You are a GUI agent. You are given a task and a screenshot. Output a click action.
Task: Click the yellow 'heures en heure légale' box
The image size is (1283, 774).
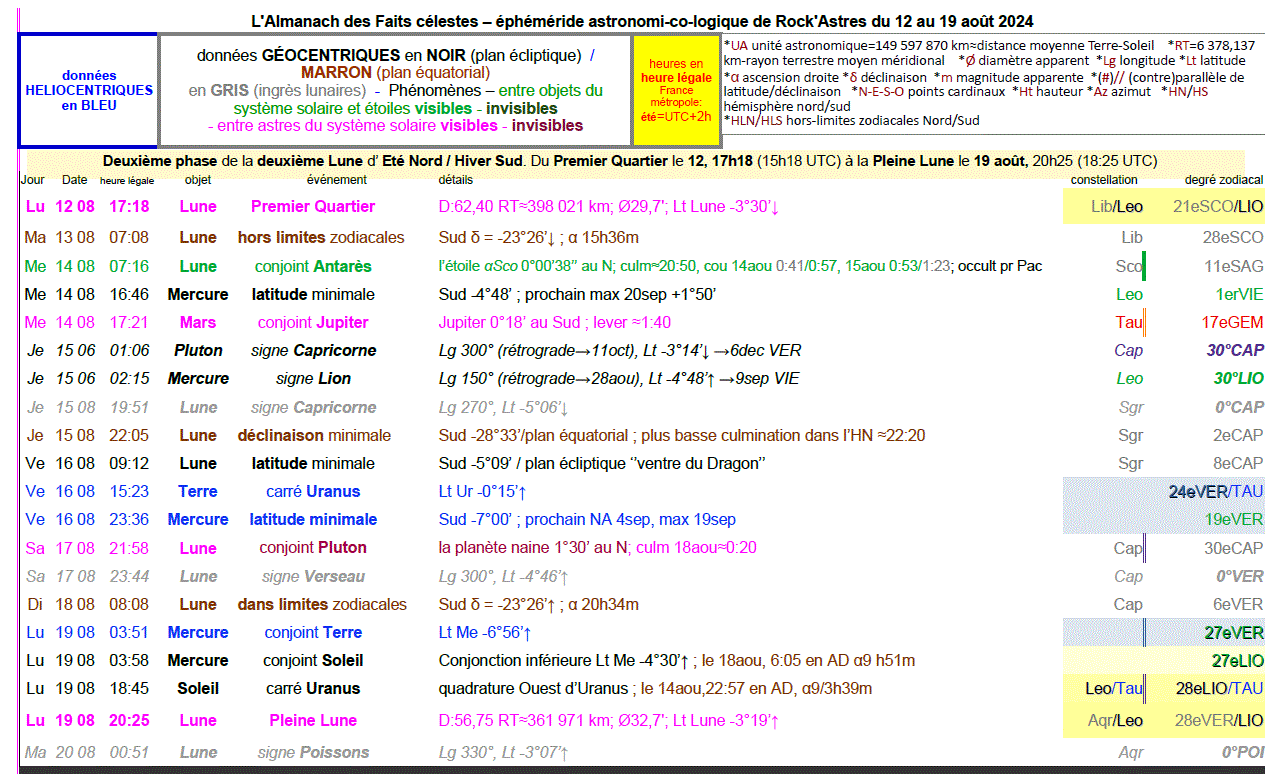pyautogui.click(x=676, y=91)
